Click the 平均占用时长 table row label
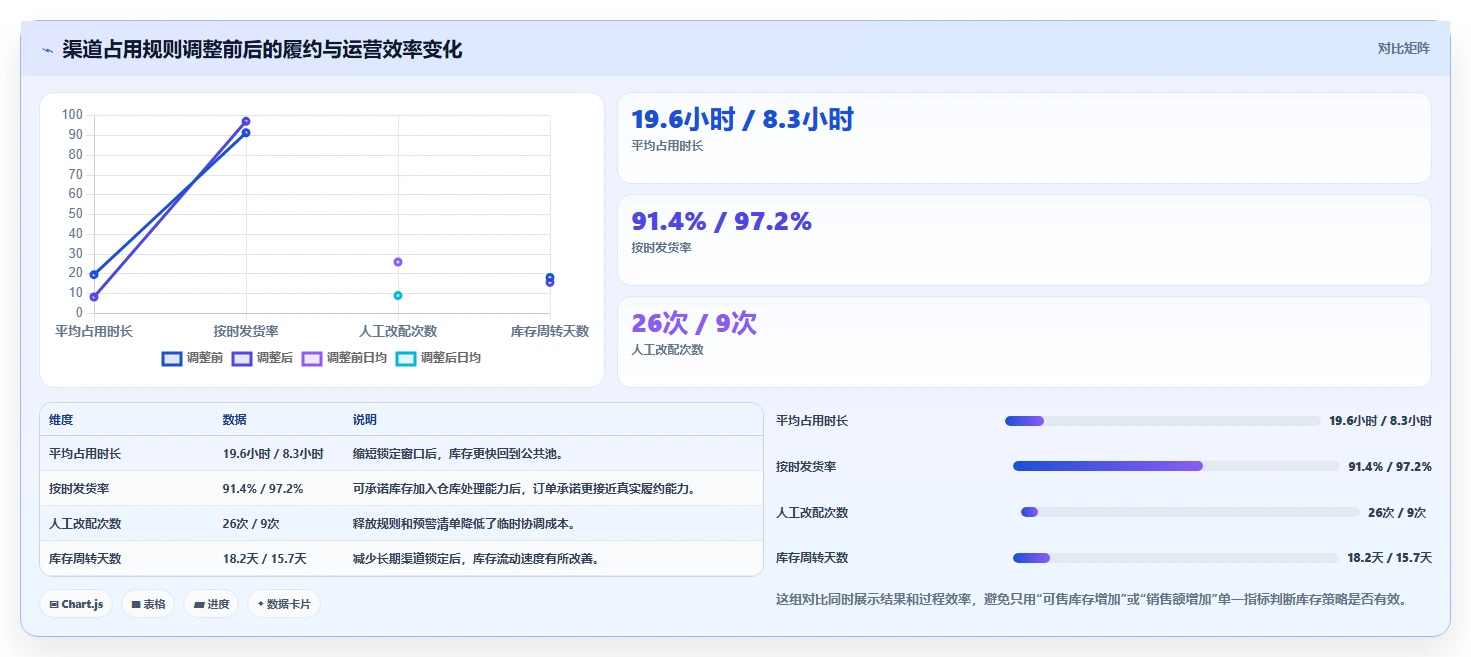The width and height of the screenshot is (1471, 657). coord(85,454)
